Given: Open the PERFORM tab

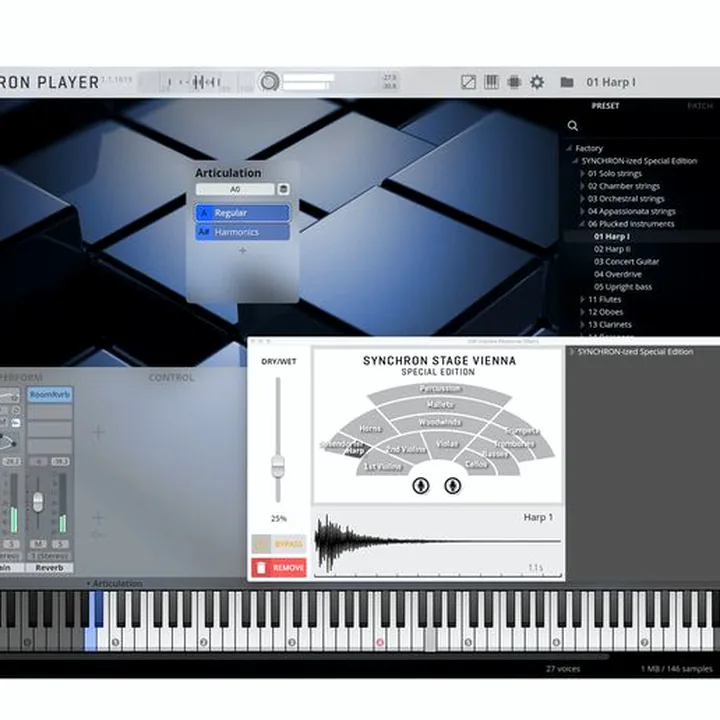Looking at the screenshot, I should [x=21, y=378].
